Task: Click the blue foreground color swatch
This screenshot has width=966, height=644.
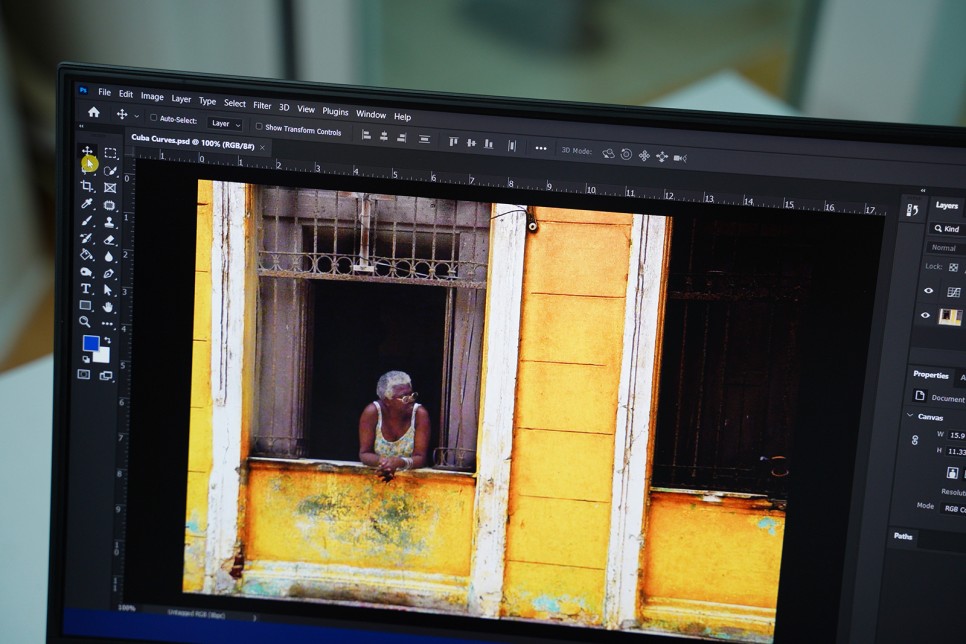Action: [x=91, y=343]
